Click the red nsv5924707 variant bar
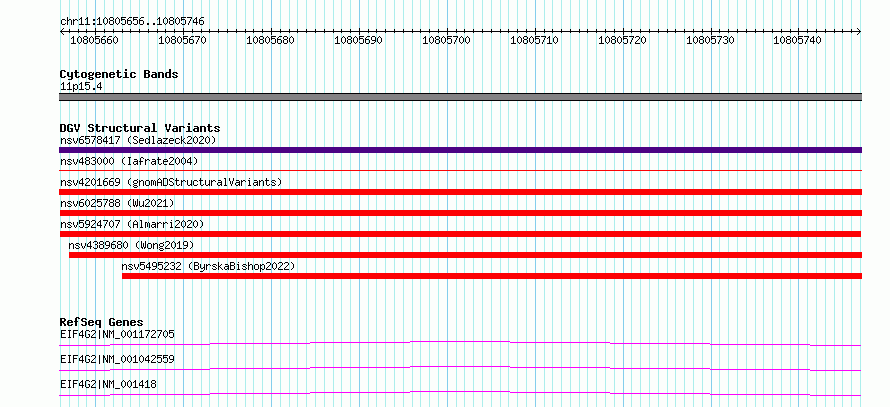 [x=460, y=234]
